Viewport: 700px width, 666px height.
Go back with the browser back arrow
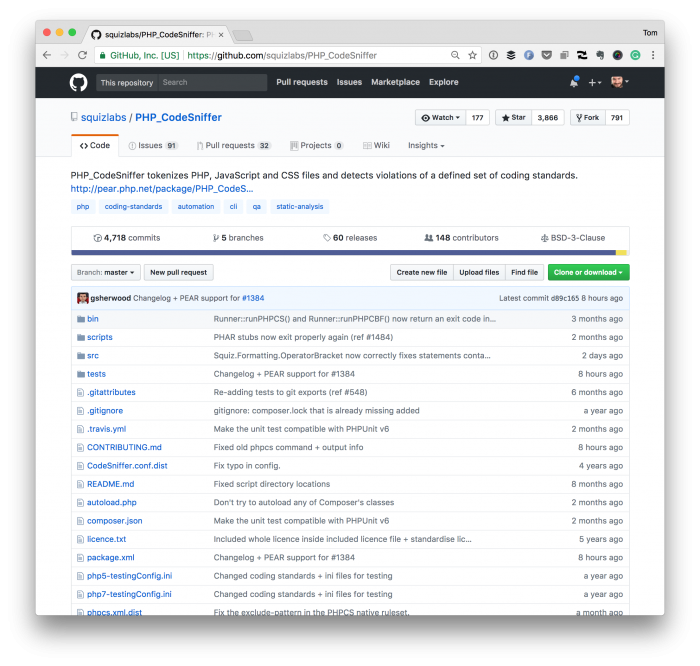(47, 55)
